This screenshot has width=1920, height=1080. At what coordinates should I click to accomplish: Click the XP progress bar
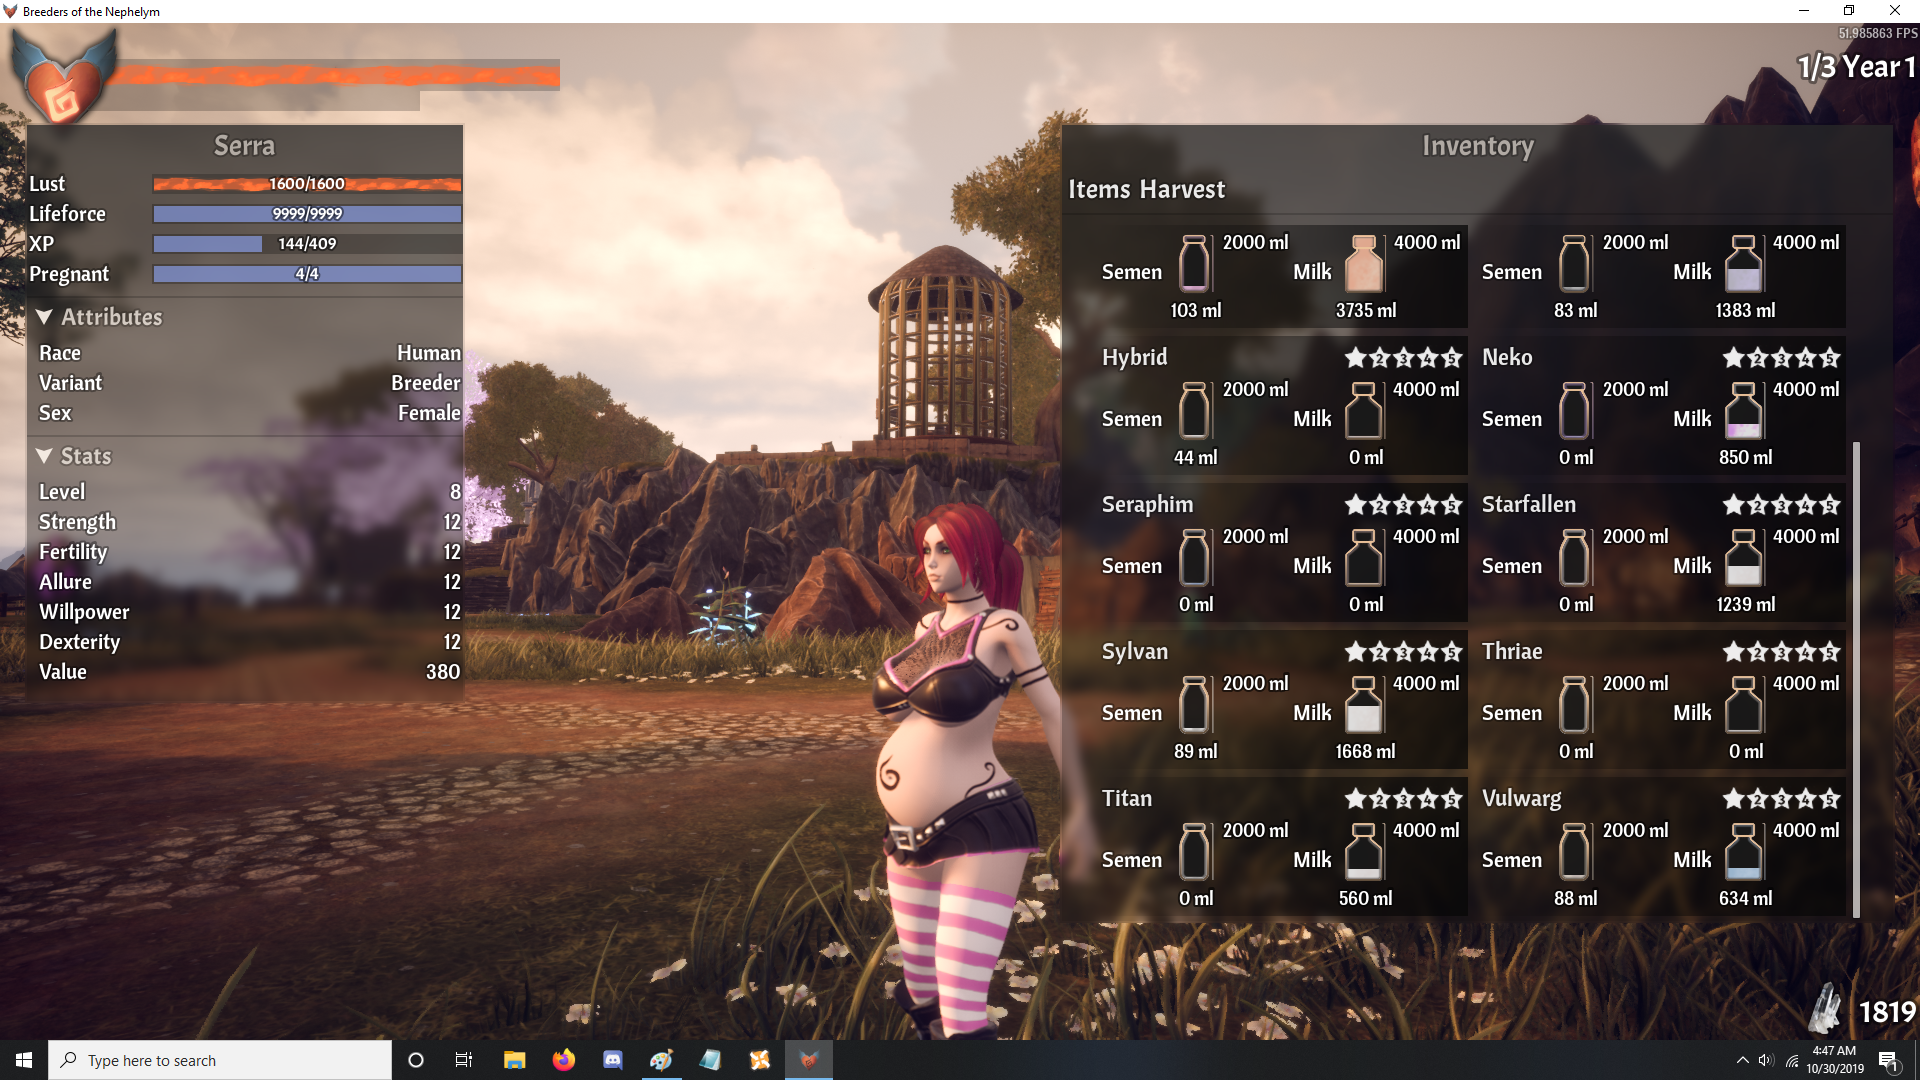pyautogui.click(x=307, y=244)
